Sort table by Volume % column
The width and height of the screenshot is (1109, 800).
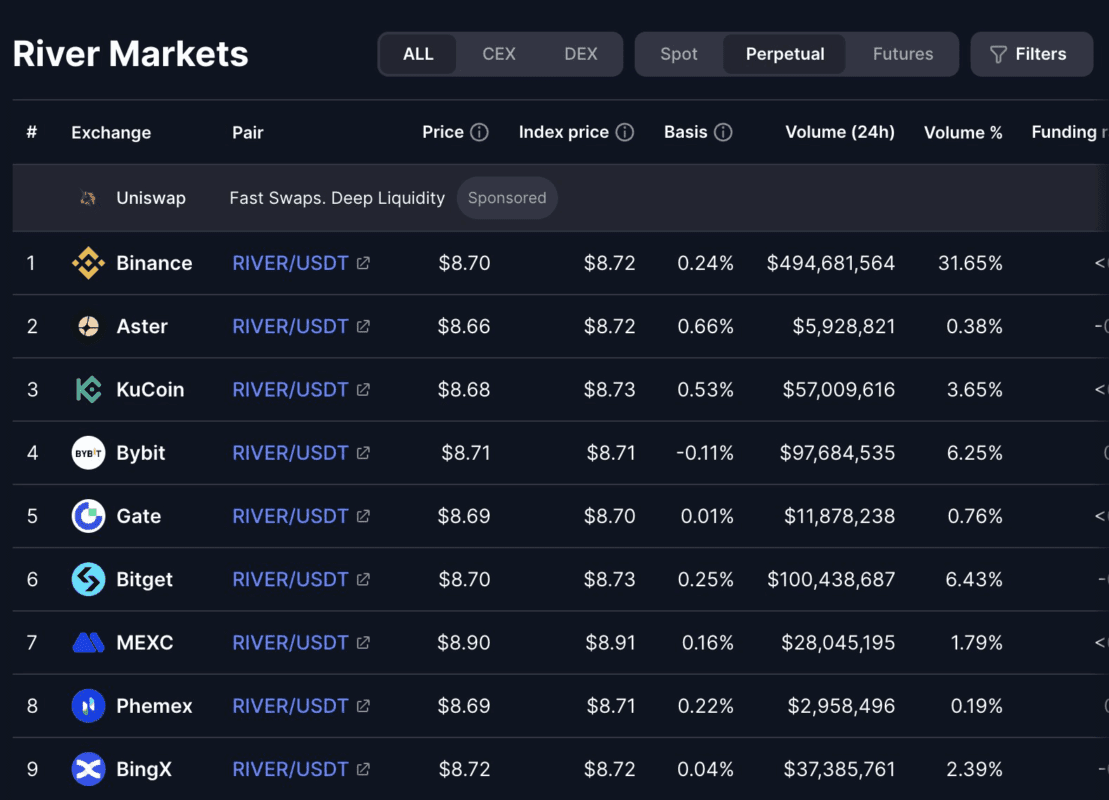[962, 132]
